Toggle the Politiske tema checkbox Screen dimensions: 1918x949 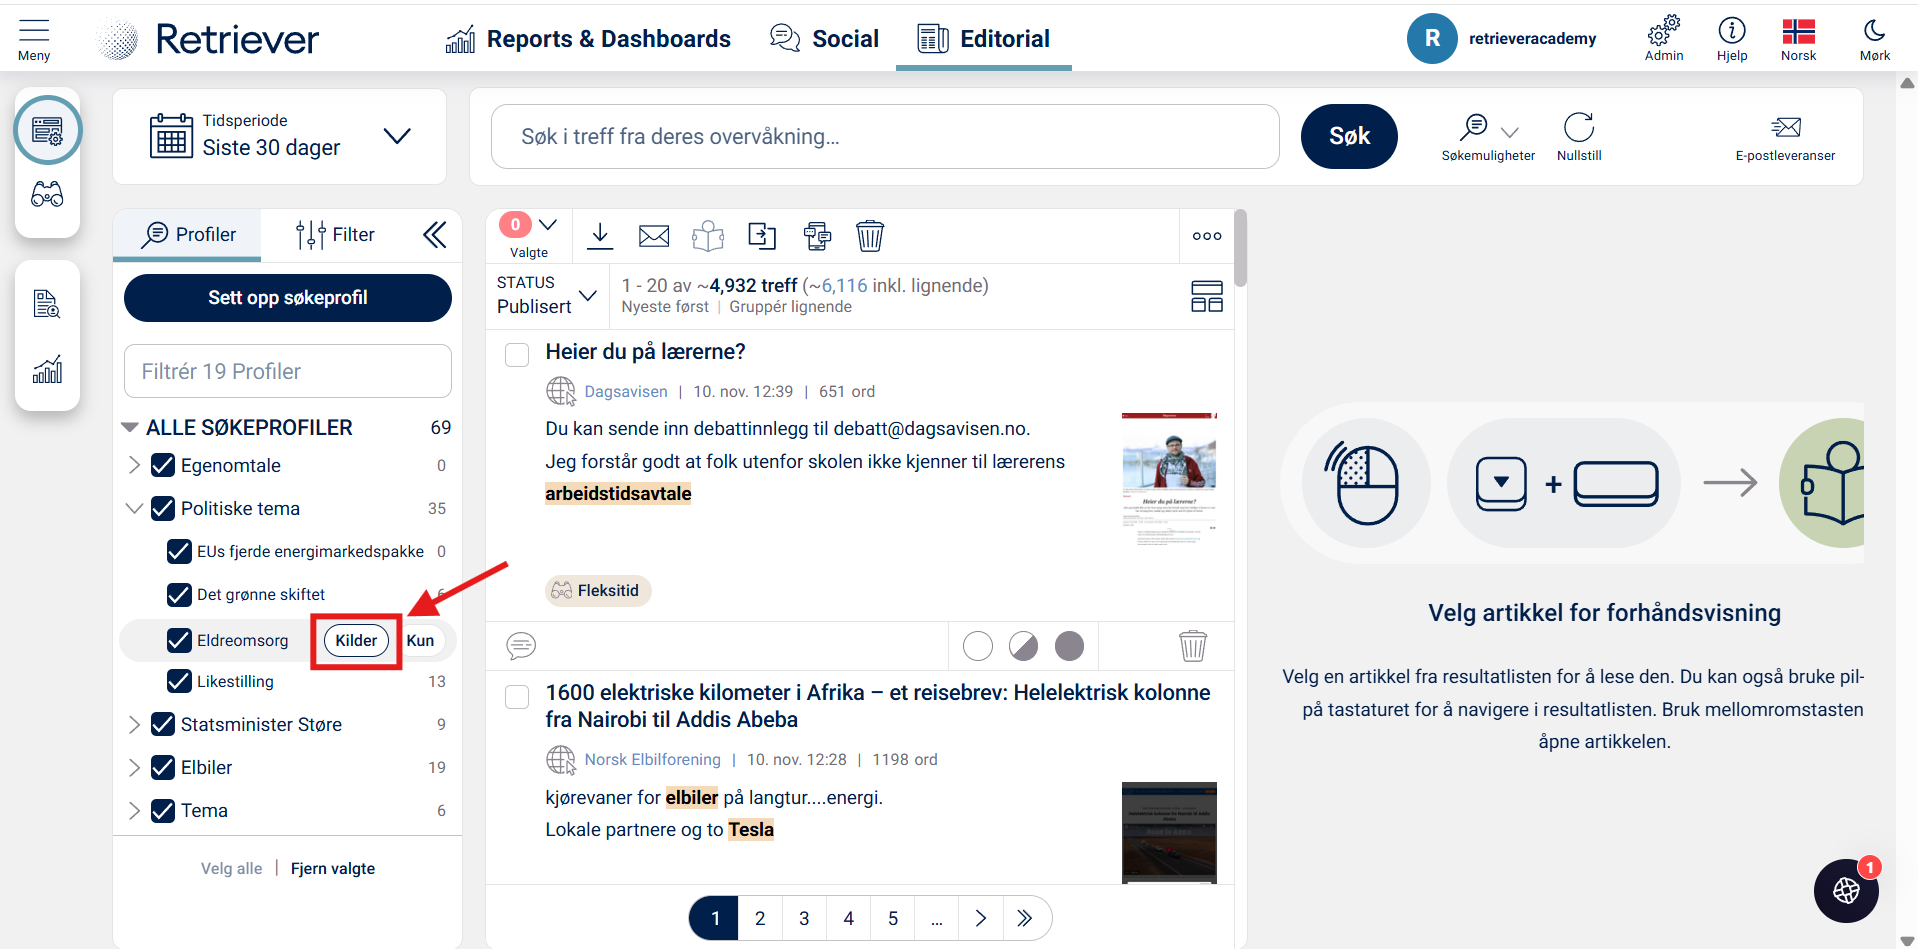(163, 508)
